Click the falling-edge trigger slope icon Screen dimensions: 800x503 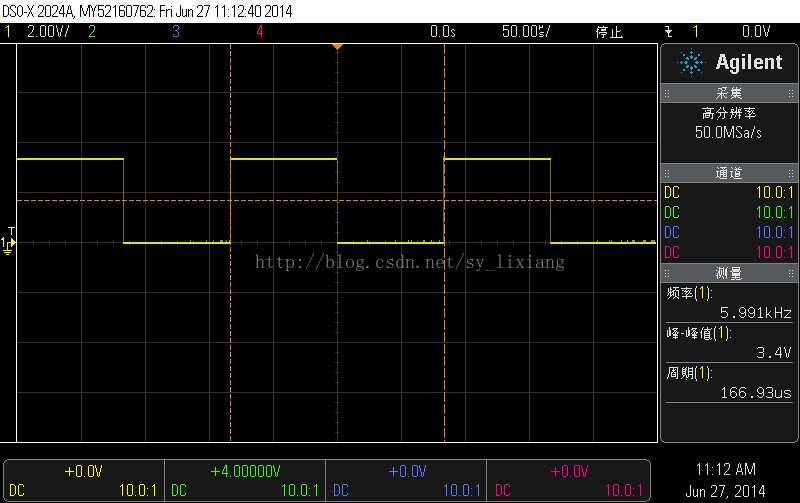point(668,32)
